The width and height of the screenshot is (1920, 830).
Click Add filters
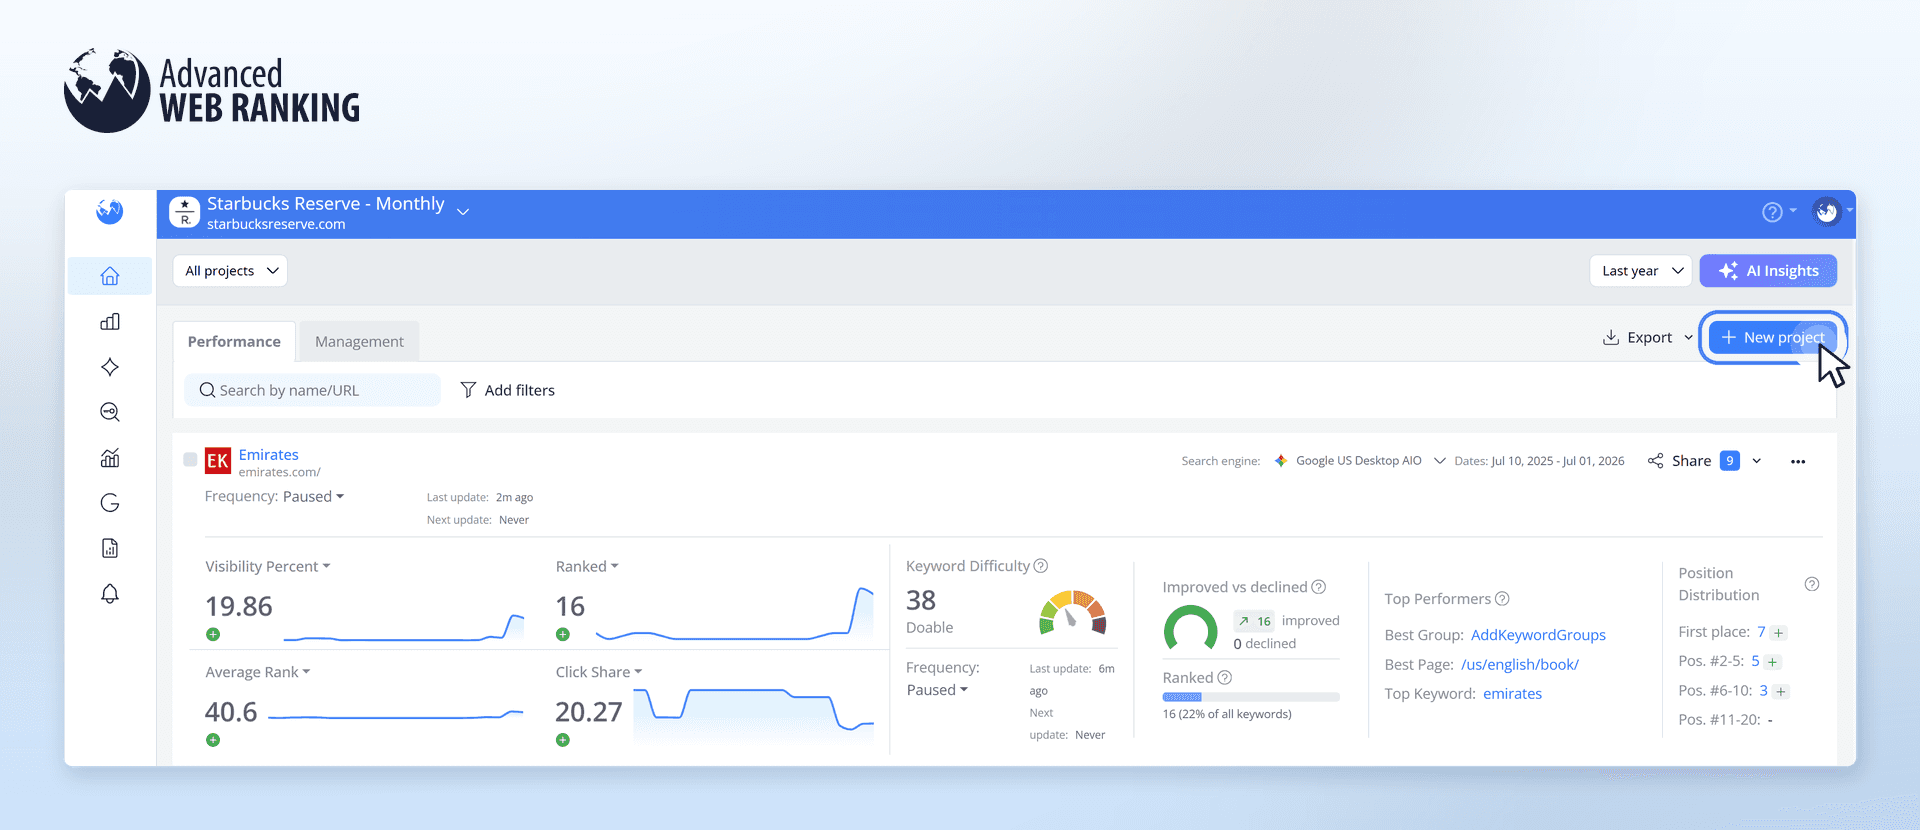tap(507, 390)
